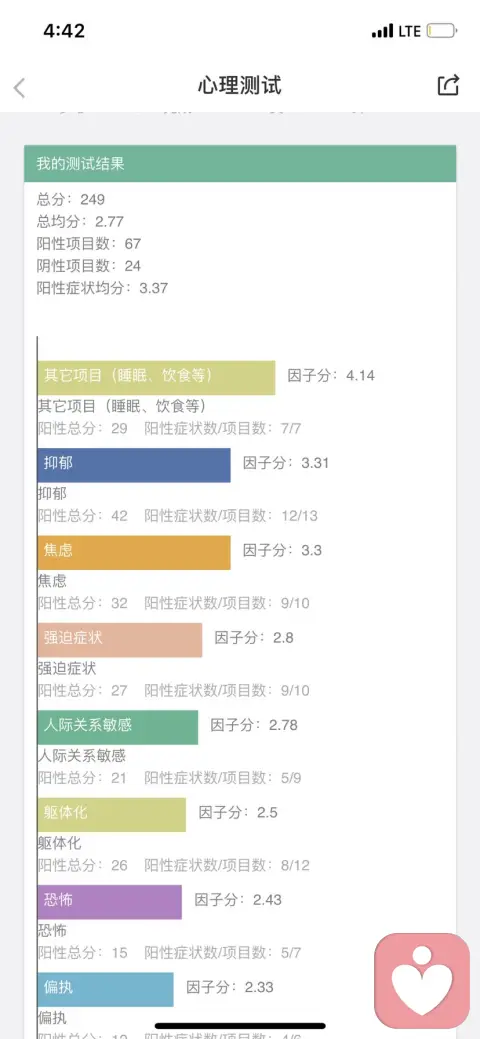
Task: Select the orange 焦虑 bar
Action: [134, 553]
